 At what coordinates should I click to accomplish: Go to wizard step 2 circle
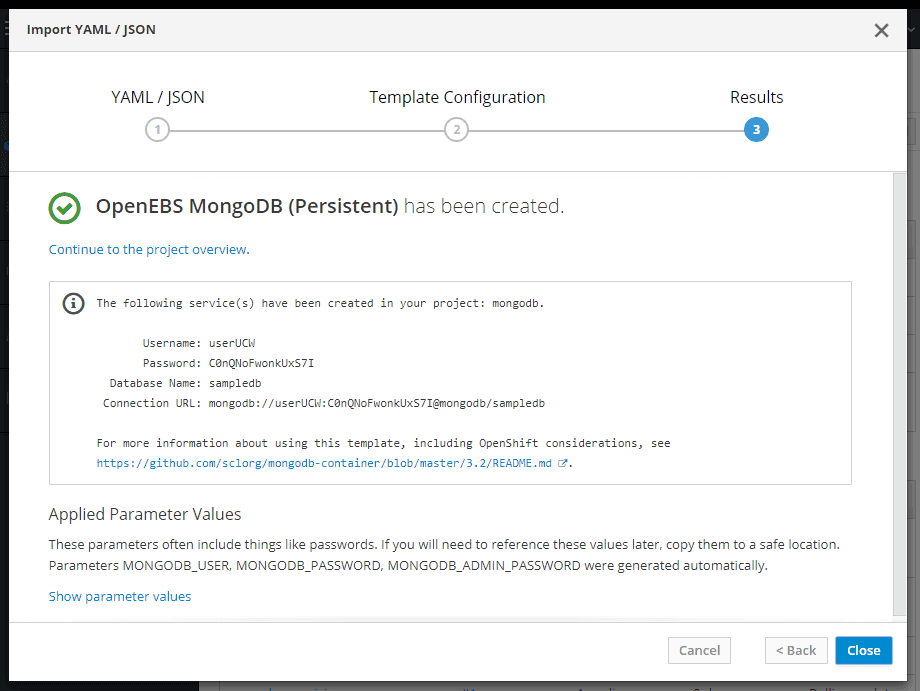456,130
